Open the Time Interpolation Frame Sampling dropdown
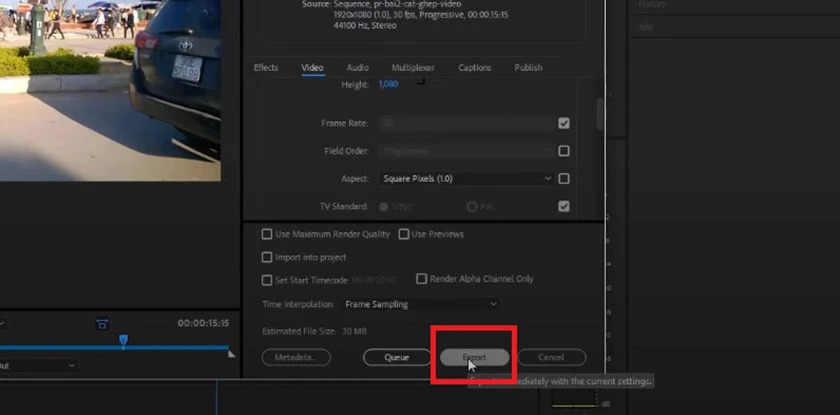The image size is (840, 415). pos(420,304)
